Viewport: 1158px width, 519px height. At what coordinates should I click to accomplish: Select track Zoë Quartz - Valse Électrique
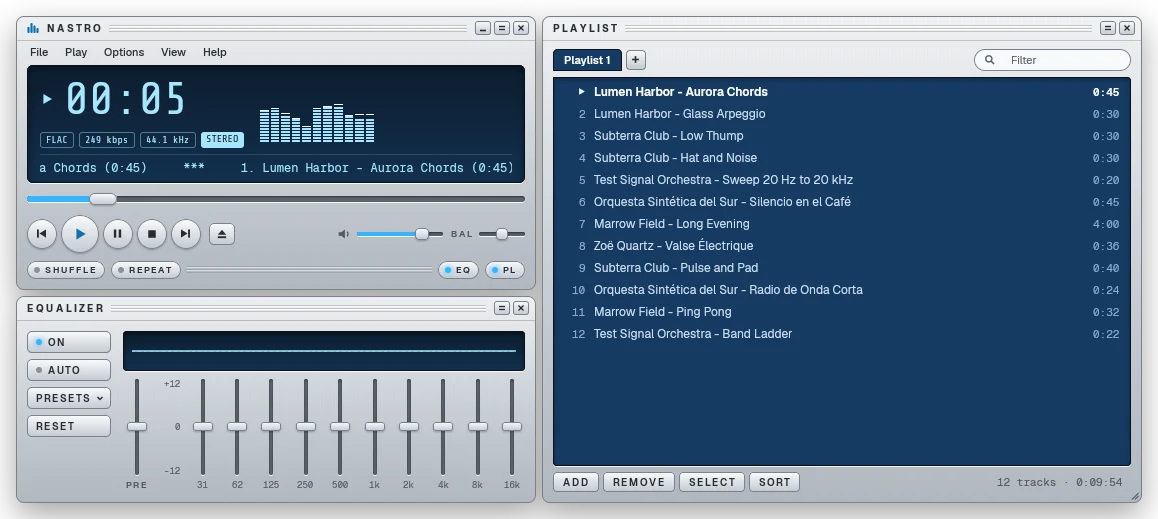tap(842, 246)
